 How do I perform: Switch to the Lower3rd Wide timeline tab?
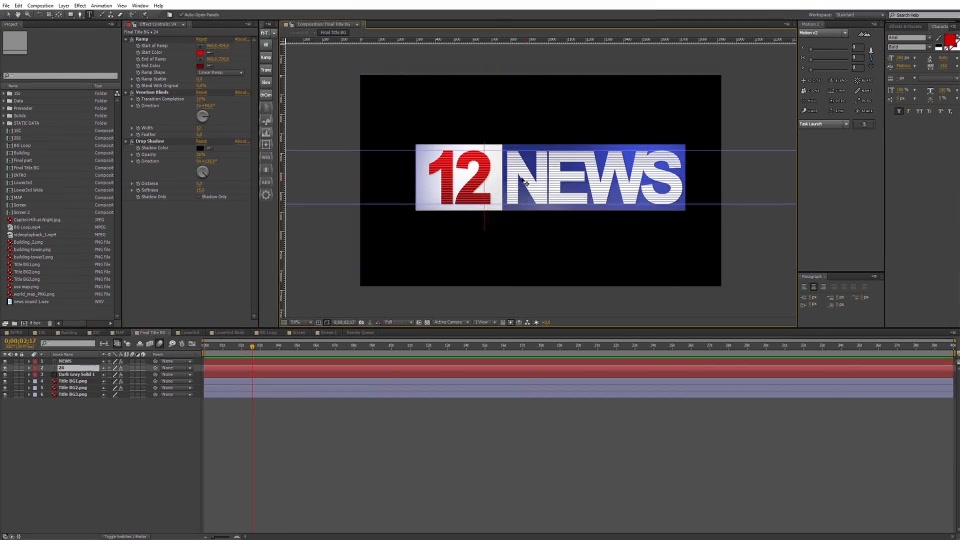tap(229, 333)
